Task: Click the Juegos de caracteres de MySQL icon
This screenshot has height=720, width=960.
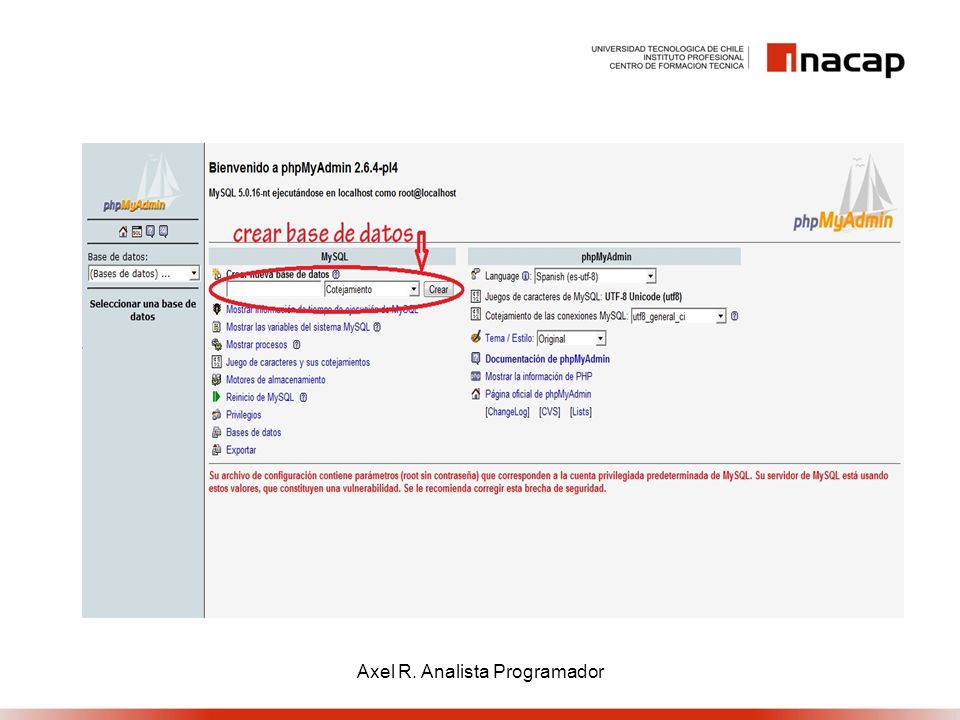Action: 476,297
